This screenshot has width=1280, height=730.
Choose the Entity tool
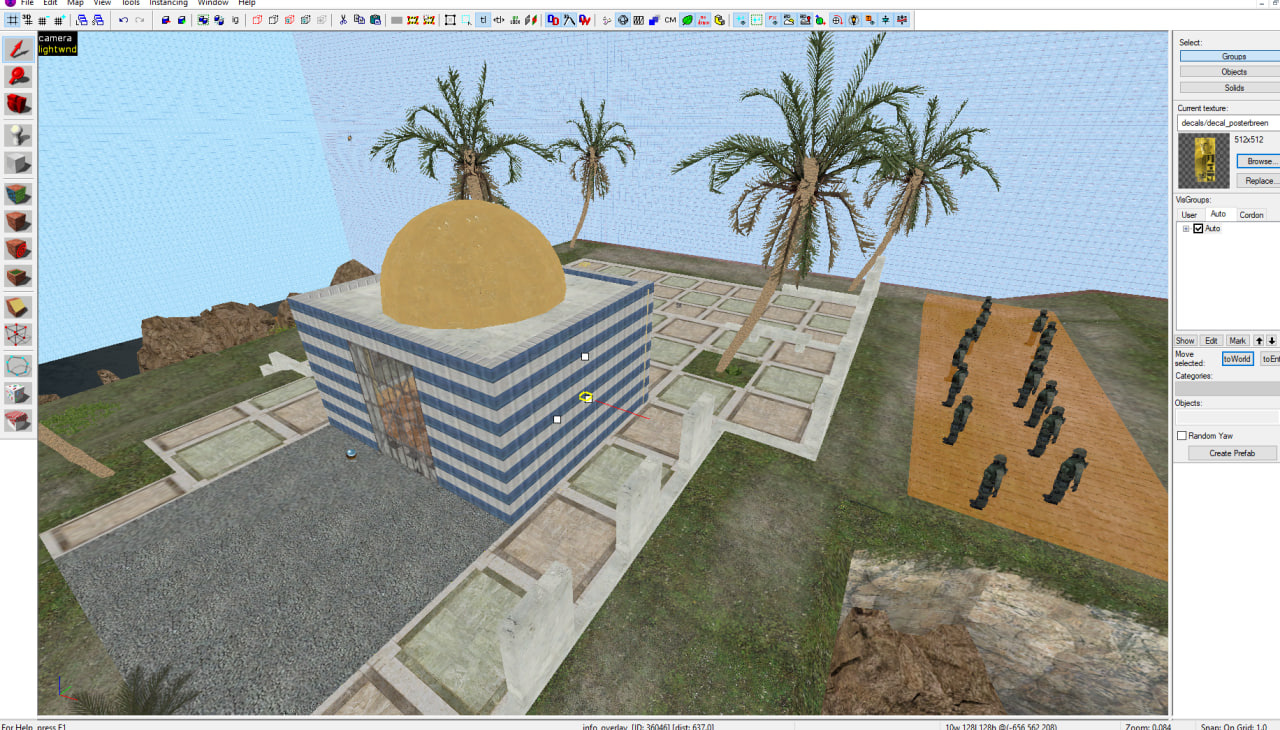click(18, 135)
